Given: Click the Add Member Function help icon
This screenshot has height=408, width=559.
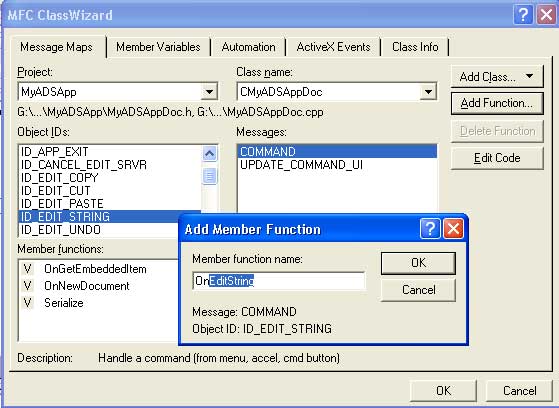Looking at the screenshot, I should coord(430,229).
